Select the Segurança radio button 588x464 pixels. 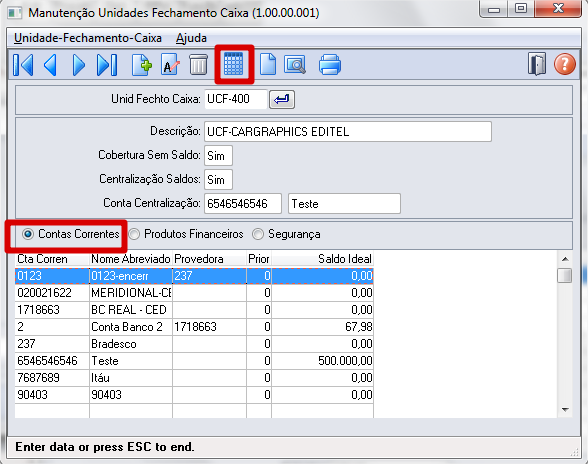coord(258,234)
